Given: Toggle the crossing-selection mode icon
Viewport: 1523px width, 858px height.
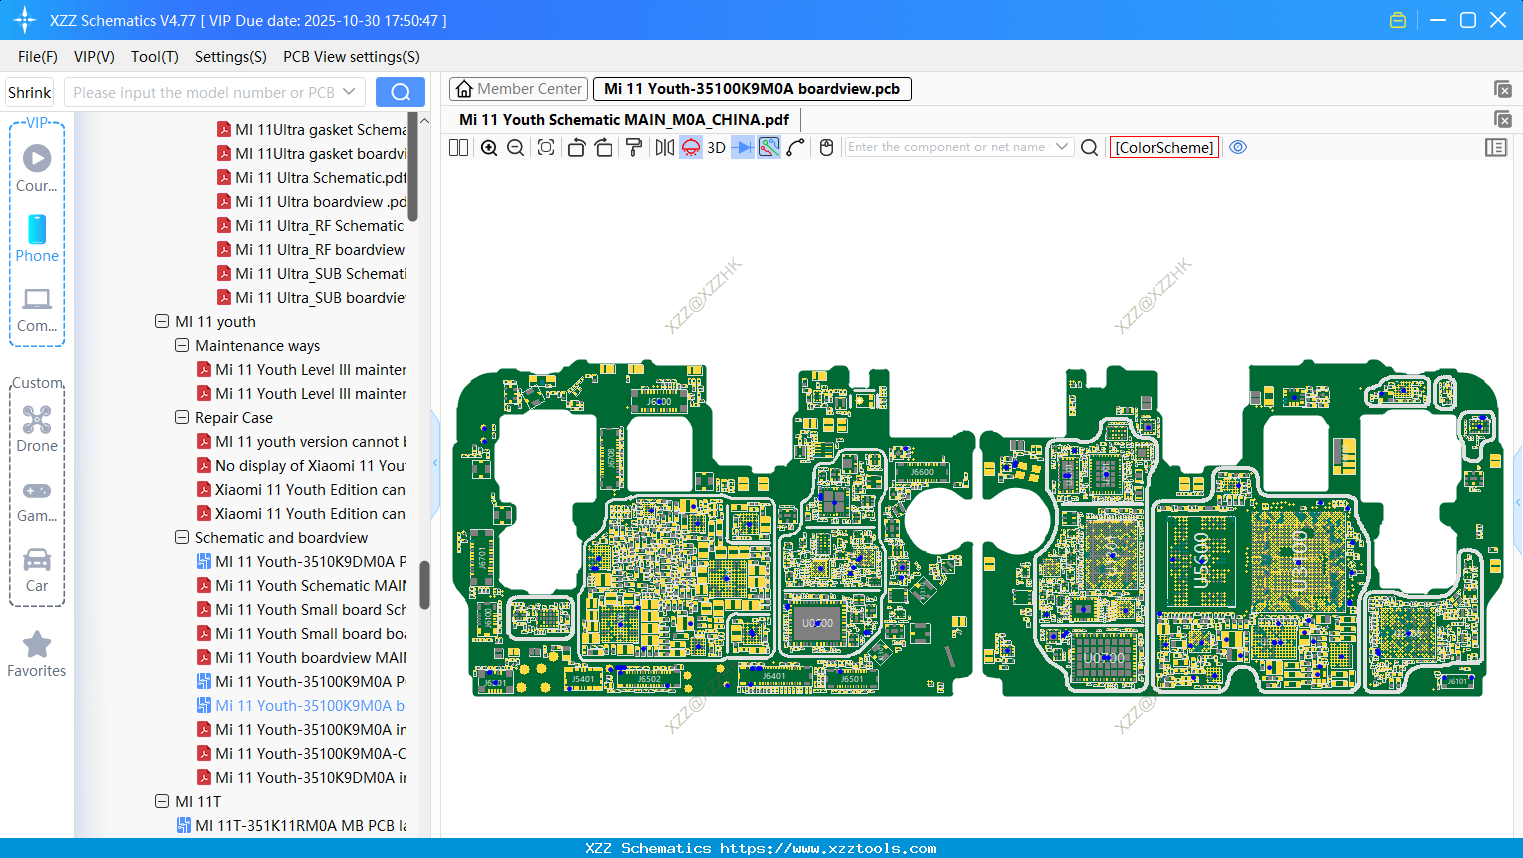Looking at the screenshot, I should coord(769,147).
